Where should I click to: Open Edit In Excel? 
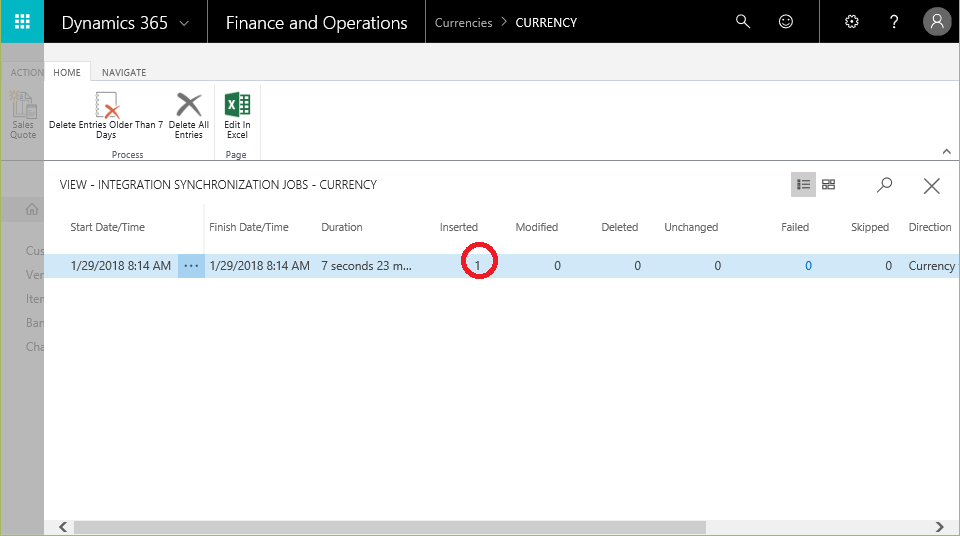pos(237,115)
